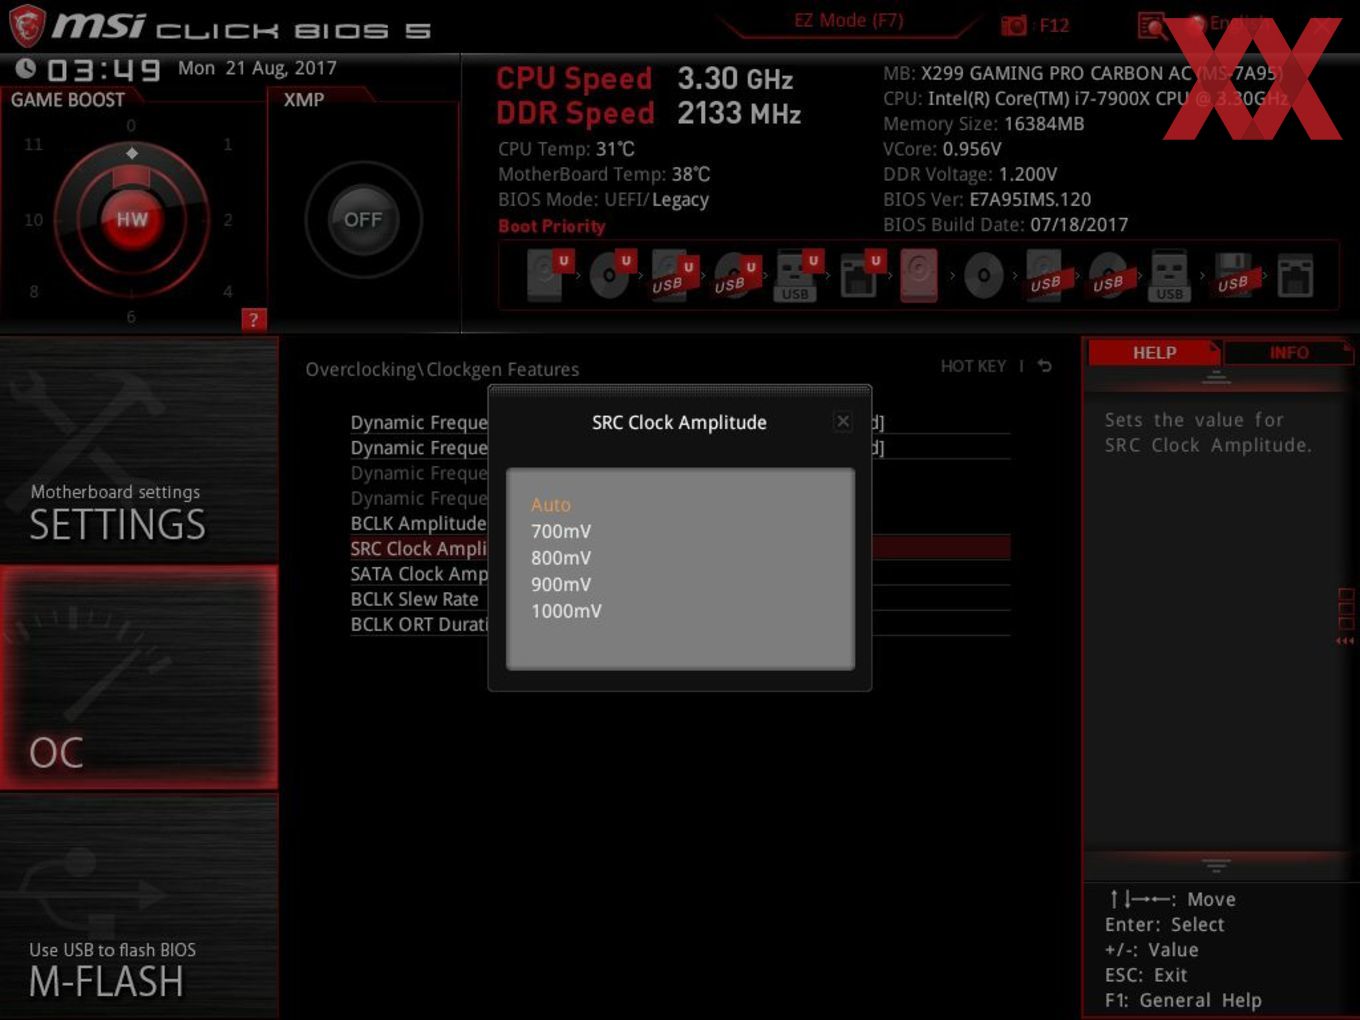Choose the 1000mV amplitude option

click(566, 611)
